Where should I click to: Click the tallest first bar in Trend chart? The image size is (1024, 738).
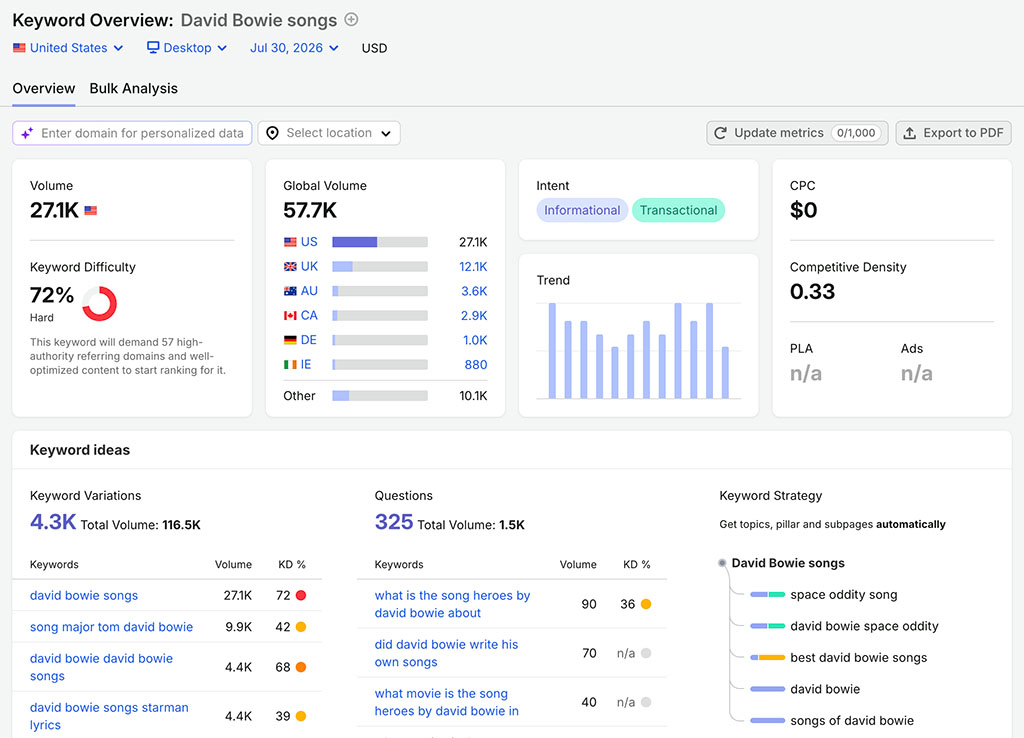click(x=552, y=351)
